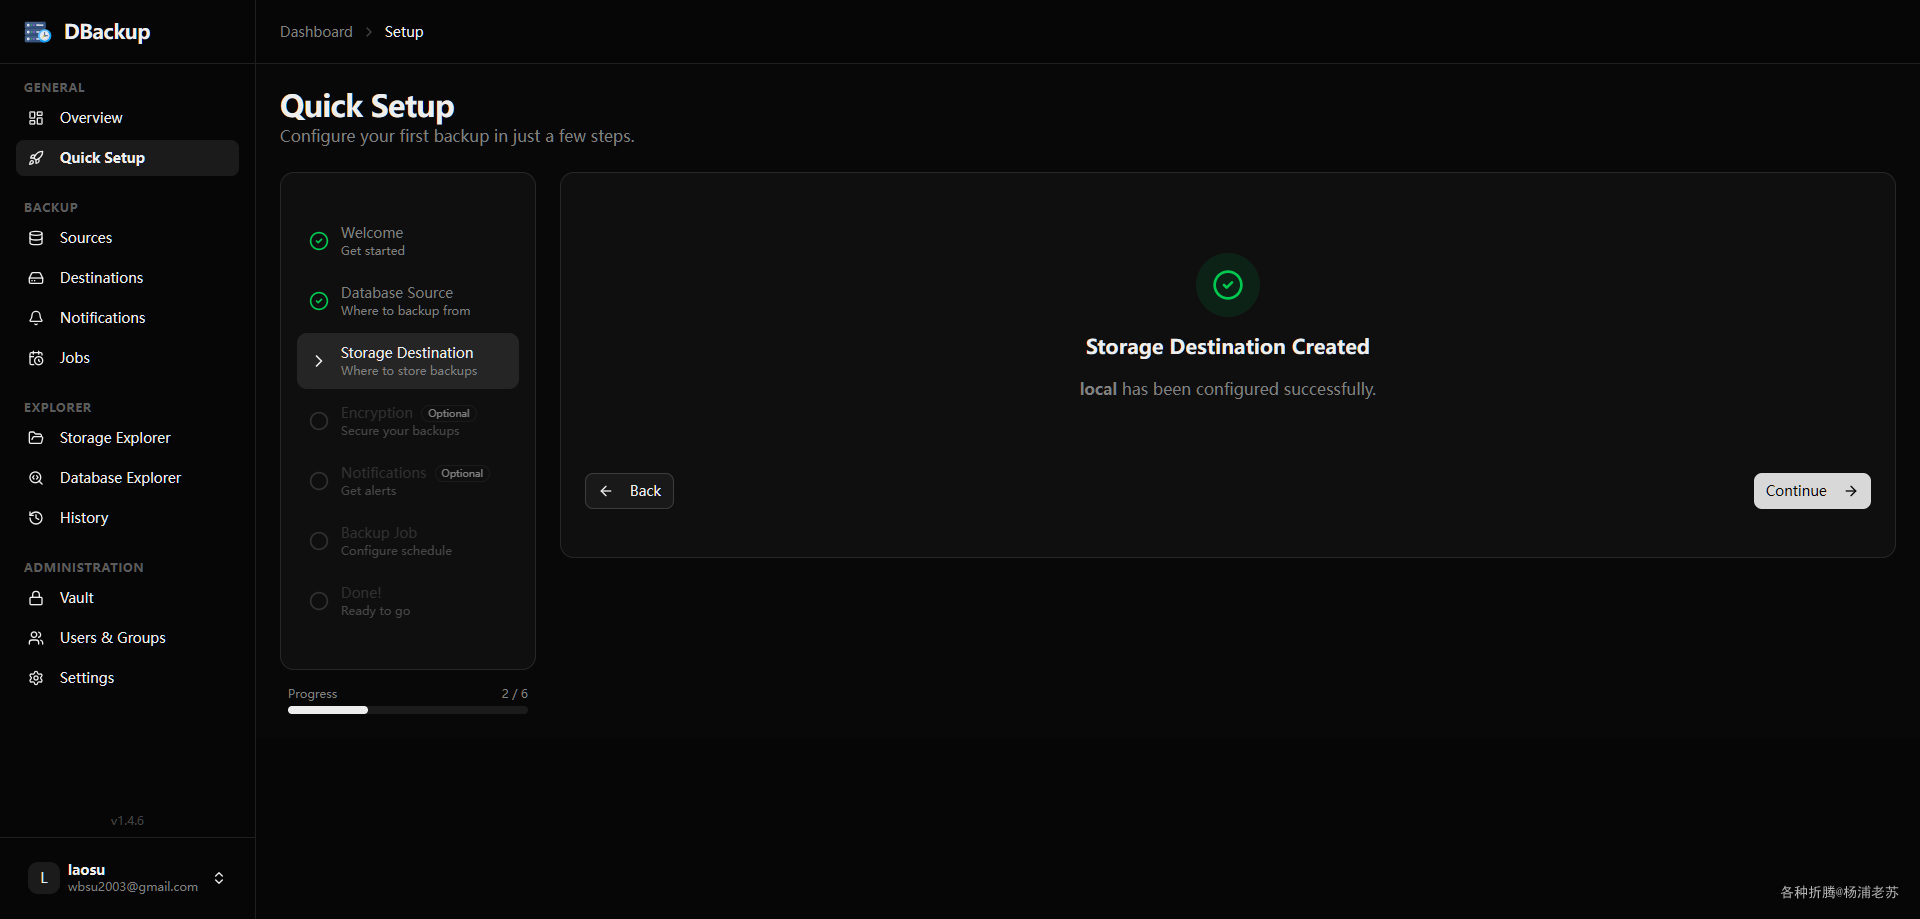The height and width of the screenshot is (919, 1920).
Task: Open Database Explorer from sidebar
Action: (x=127, y=478)
